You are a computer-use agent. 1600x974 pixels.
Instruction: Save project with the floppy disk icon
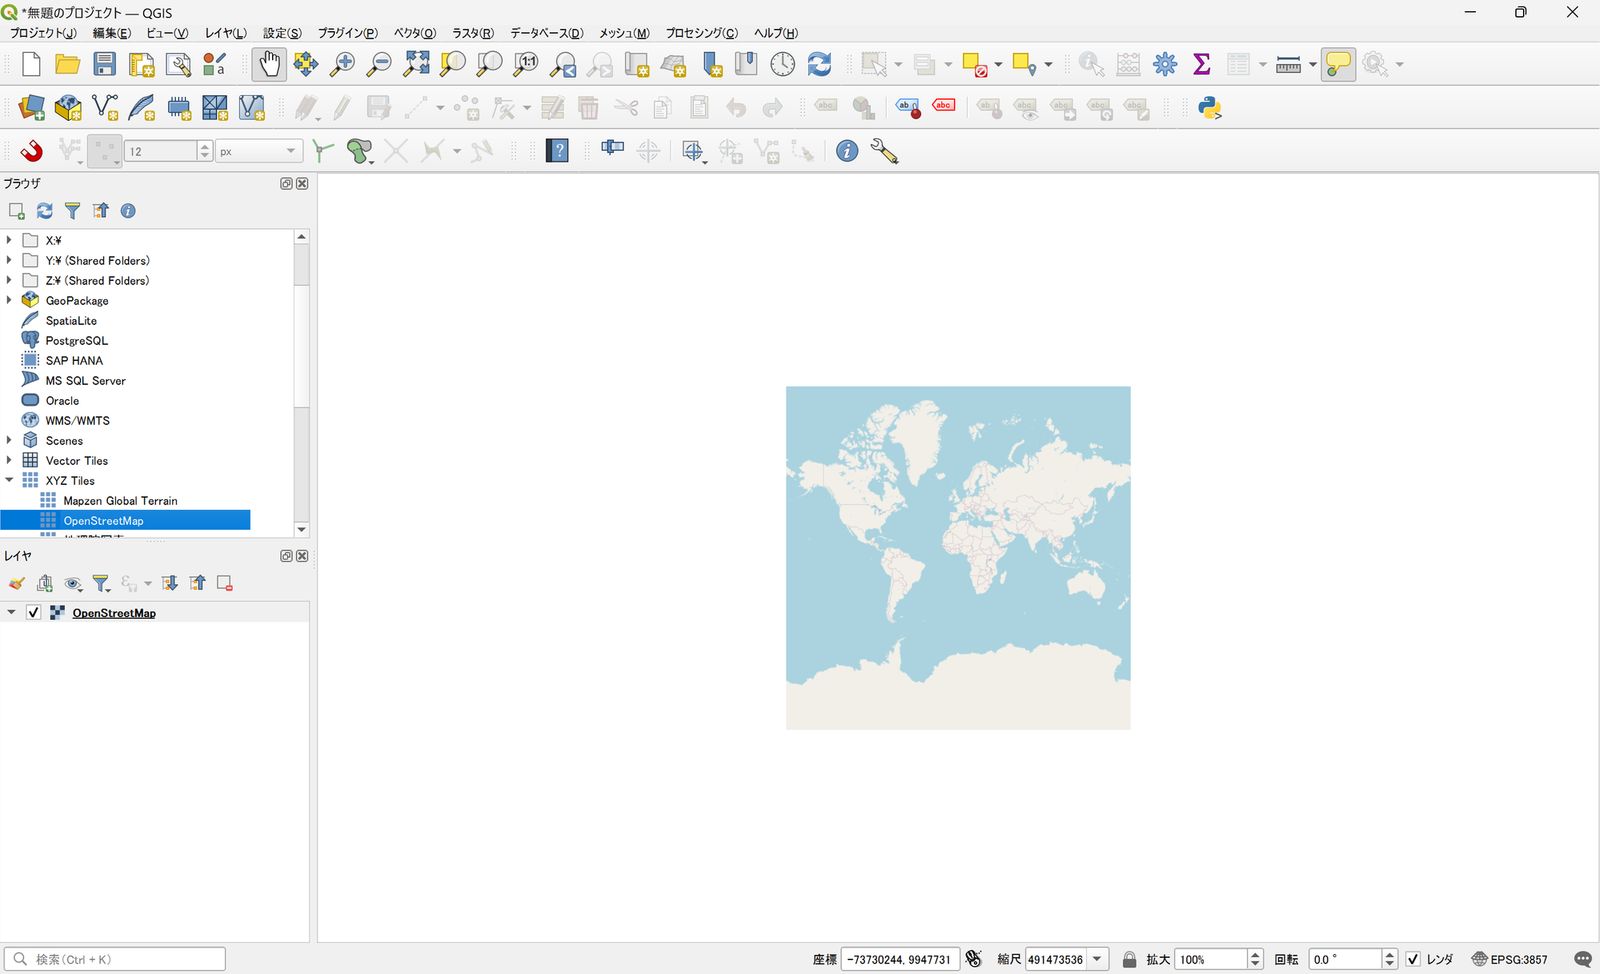point(104,64)
